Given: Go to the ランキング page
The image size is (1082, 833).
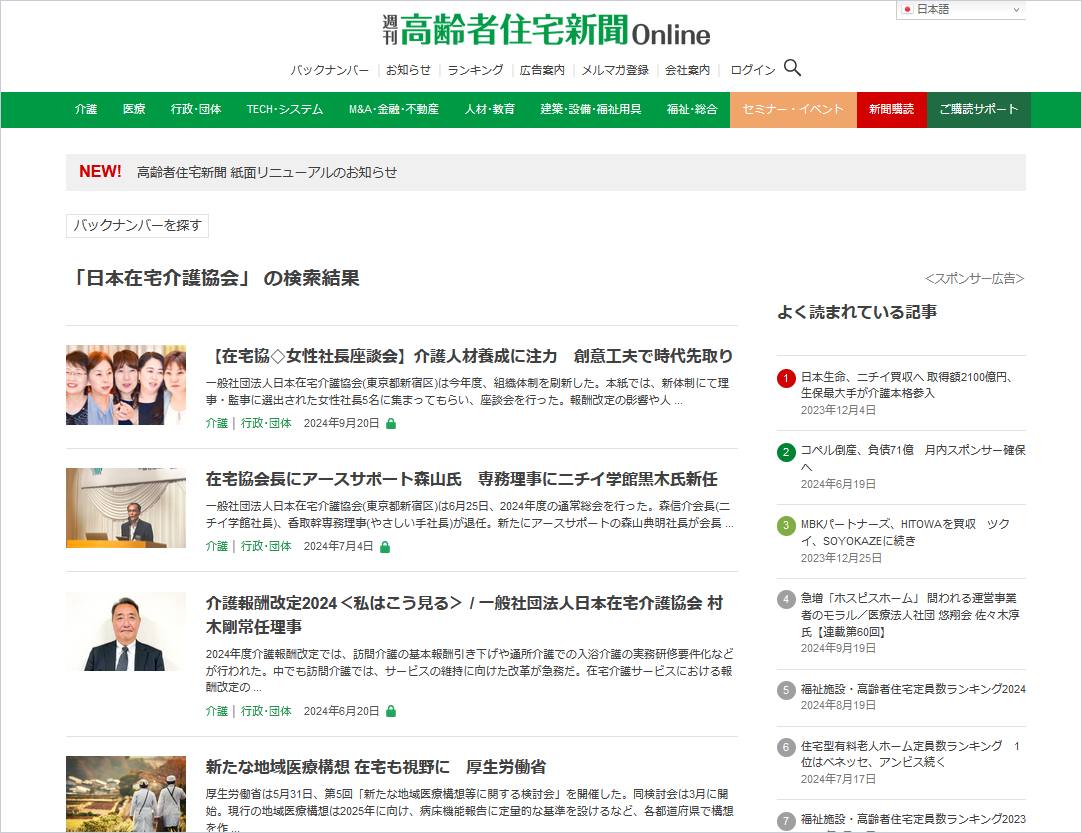Looking at the screenshot, I should point(475,70).
